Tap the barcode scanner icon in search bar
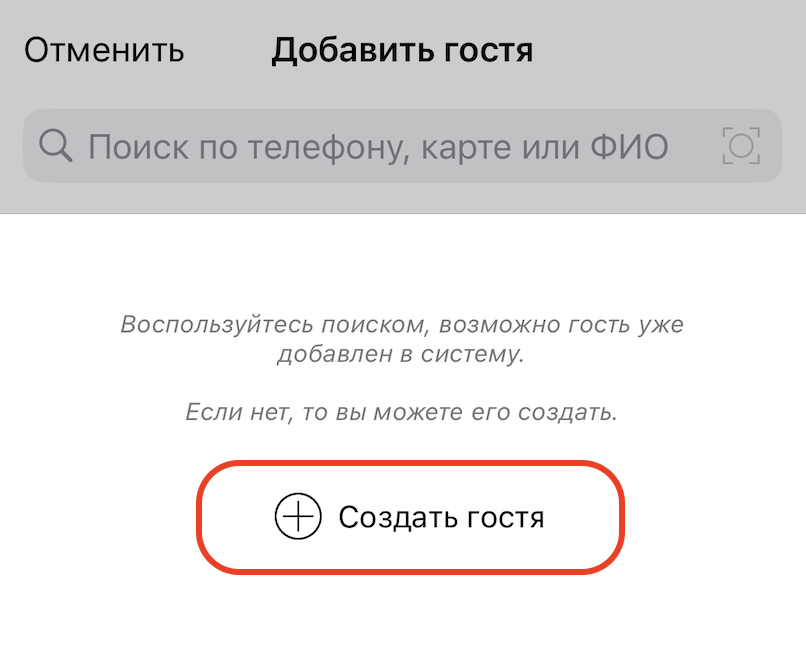Image resolution: width=806 pixels, height=654 pixels. coord(740,147)
